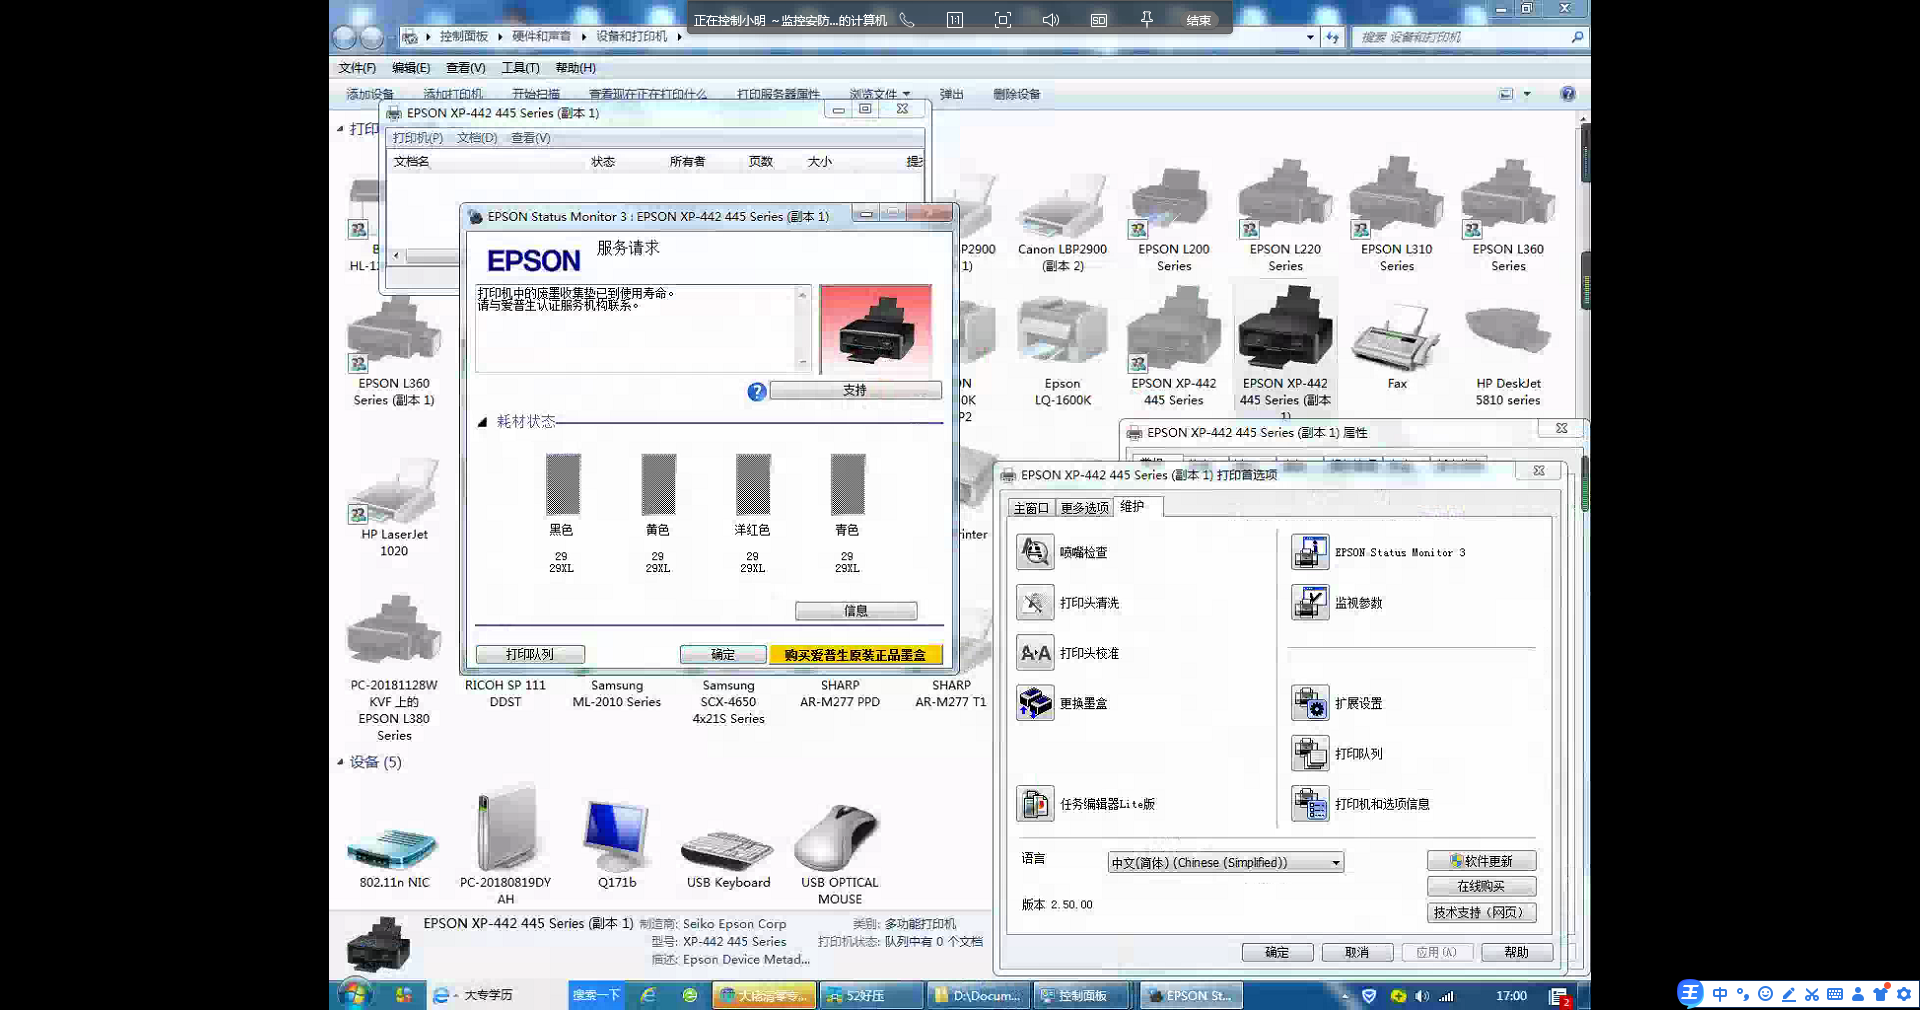
Task: Click the black (黑色) ink level bar
Action: pyautogui.click(x=563, y=484)
